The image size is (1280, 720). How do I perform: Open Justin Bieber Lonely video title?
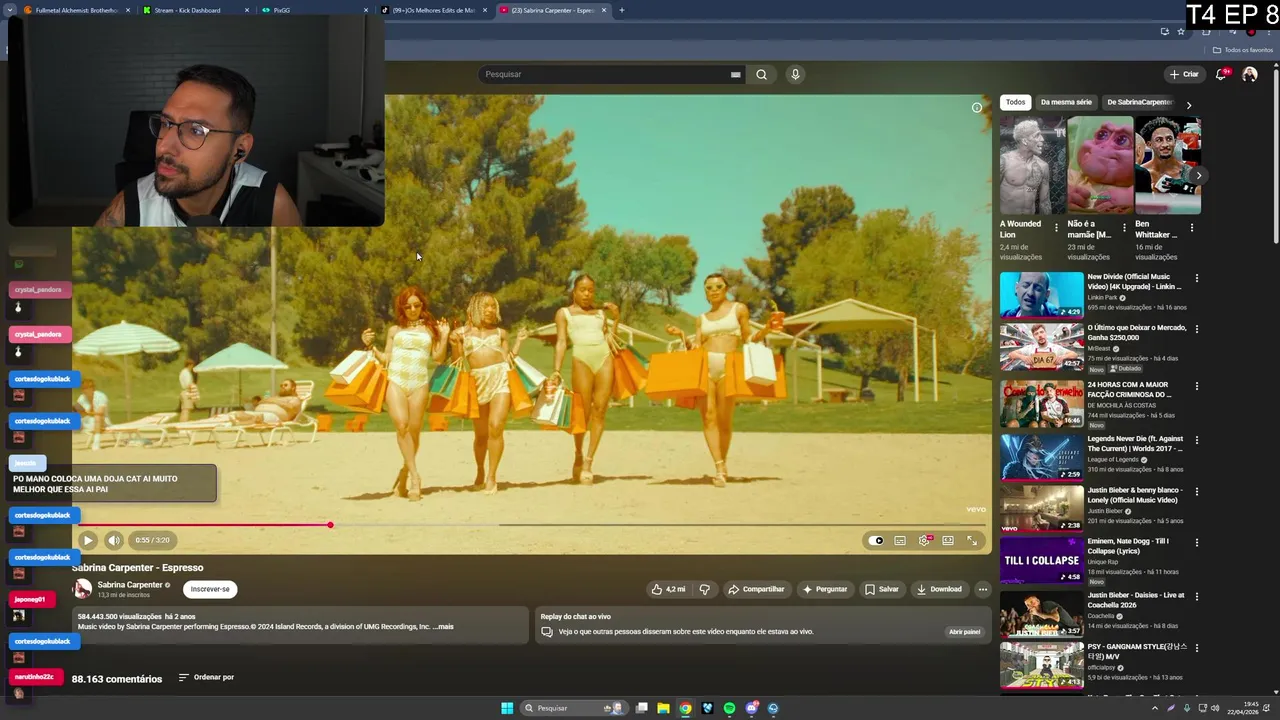1136,495
